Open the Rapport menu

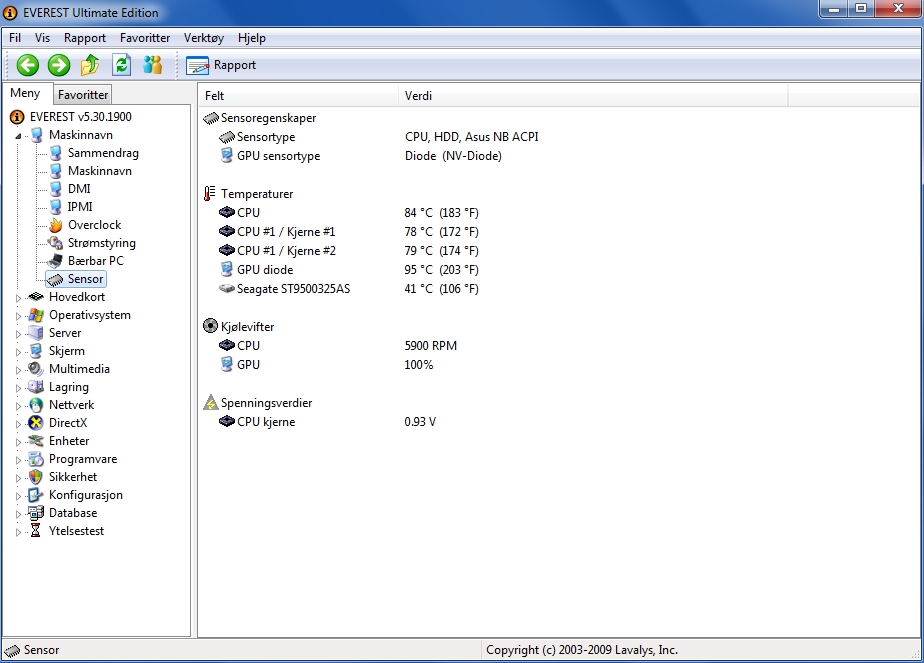click(x=85, y=38)
